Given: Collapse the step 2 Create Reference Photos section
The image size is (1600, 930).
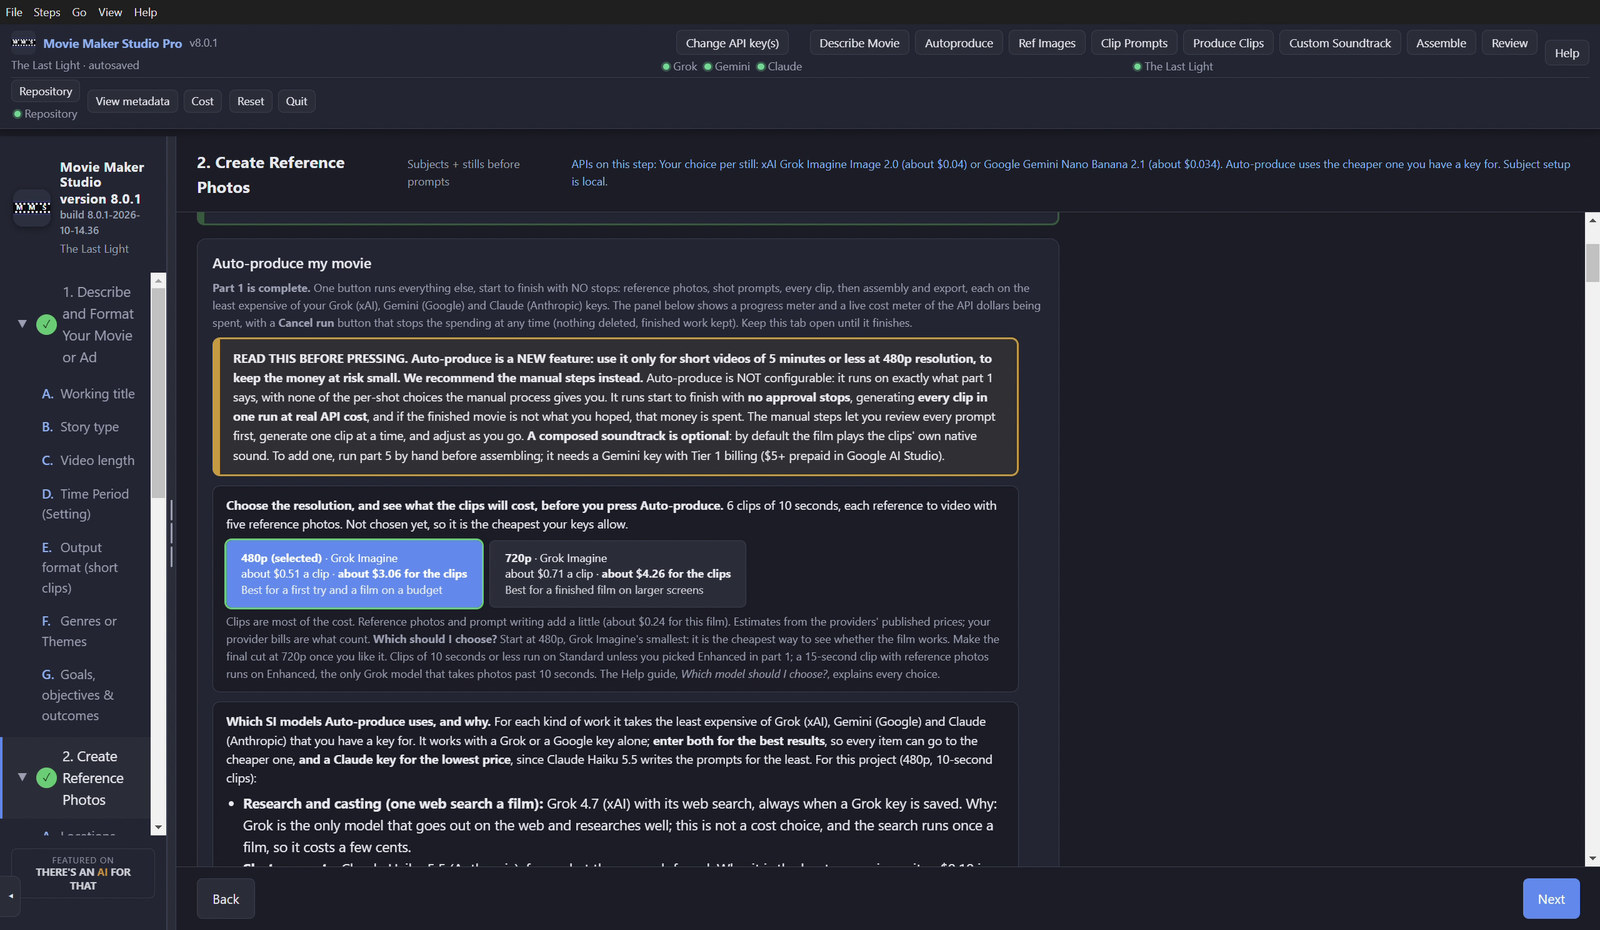Looking at the screenshot, I should (x=22, y=777).
